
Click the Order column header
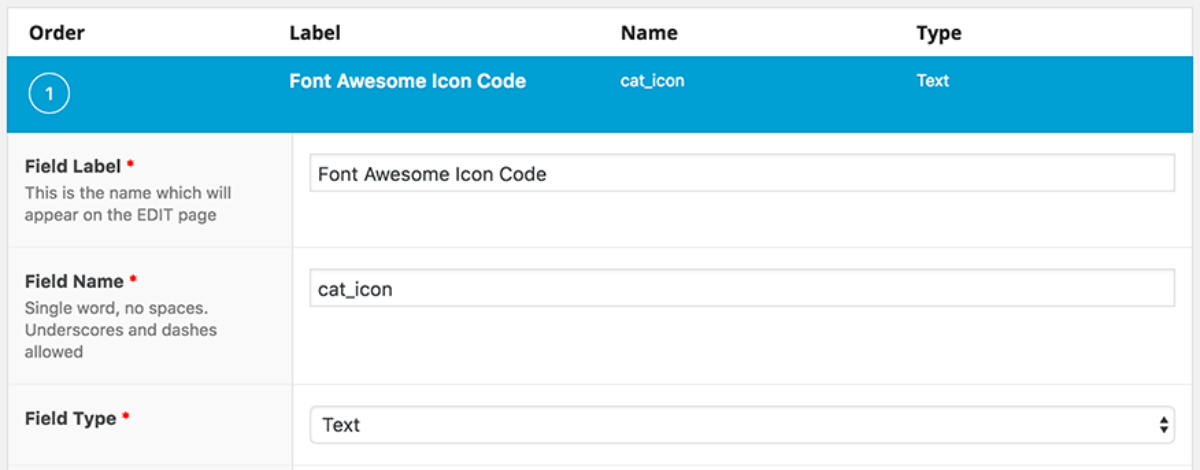[x=57, y=33]
